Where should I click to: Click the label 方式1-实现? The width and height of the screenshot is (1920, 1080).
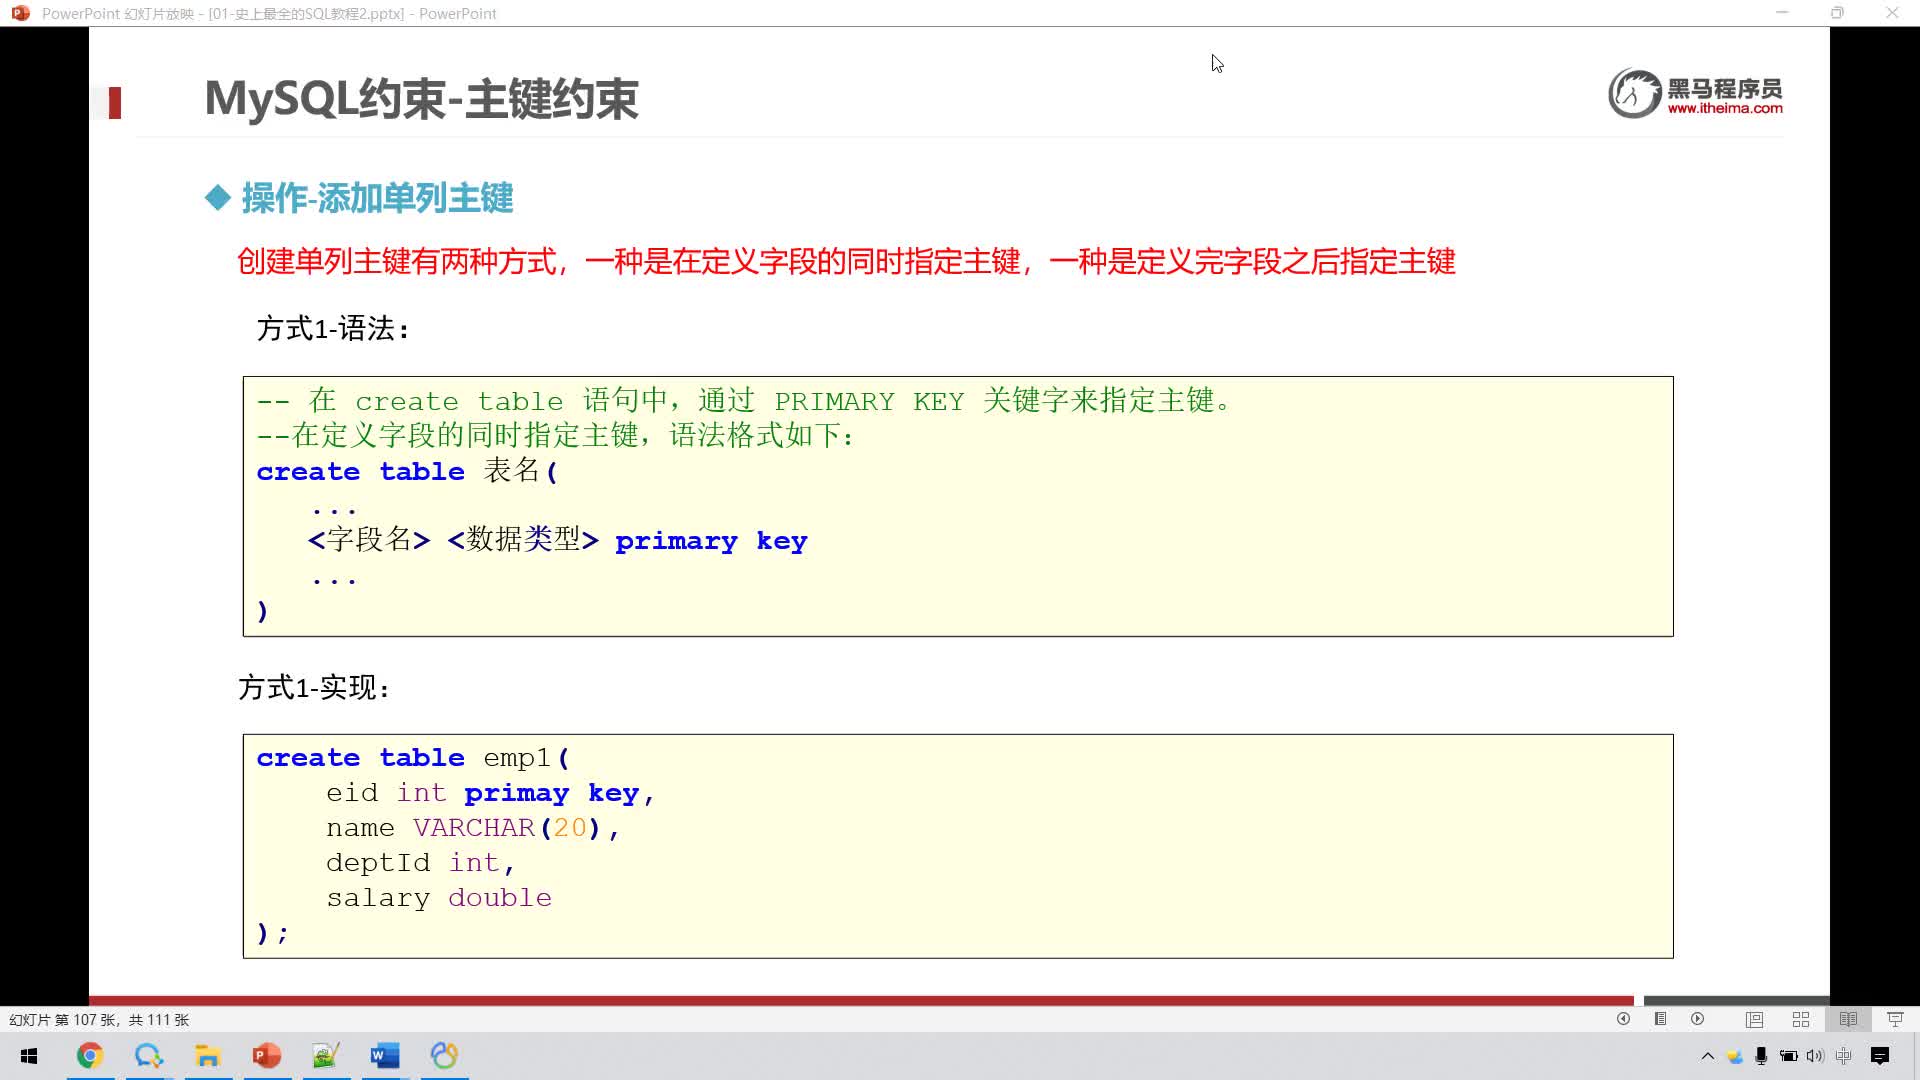(x=314, y=687)
